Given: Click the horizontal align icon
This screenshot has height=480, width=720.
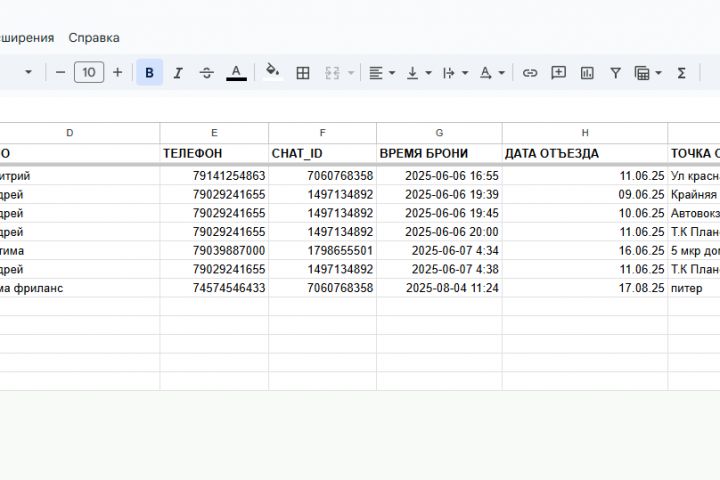Looking at the screenshot, I should tap(376, 73).
